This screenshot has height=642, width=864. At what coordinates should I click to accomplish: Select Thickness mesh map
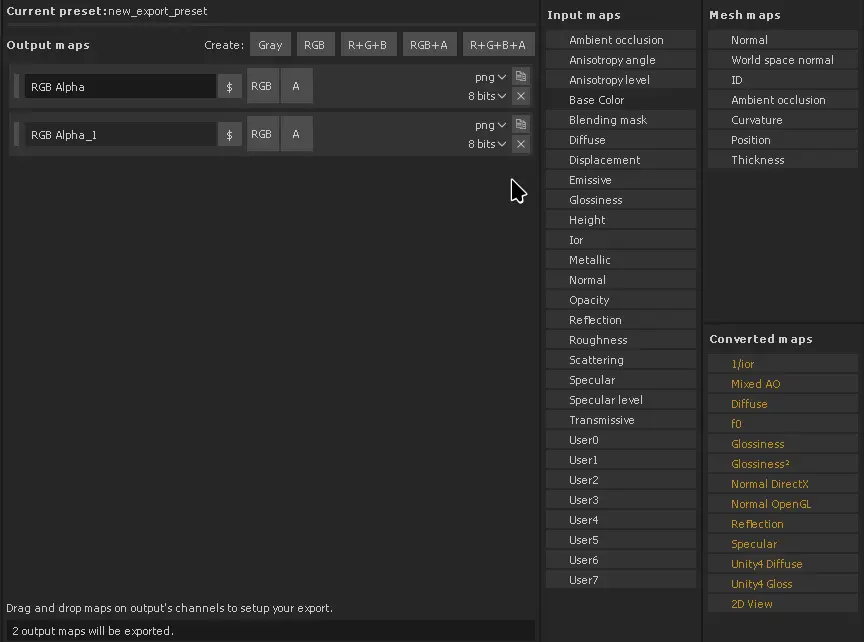[x=783, y=160]
